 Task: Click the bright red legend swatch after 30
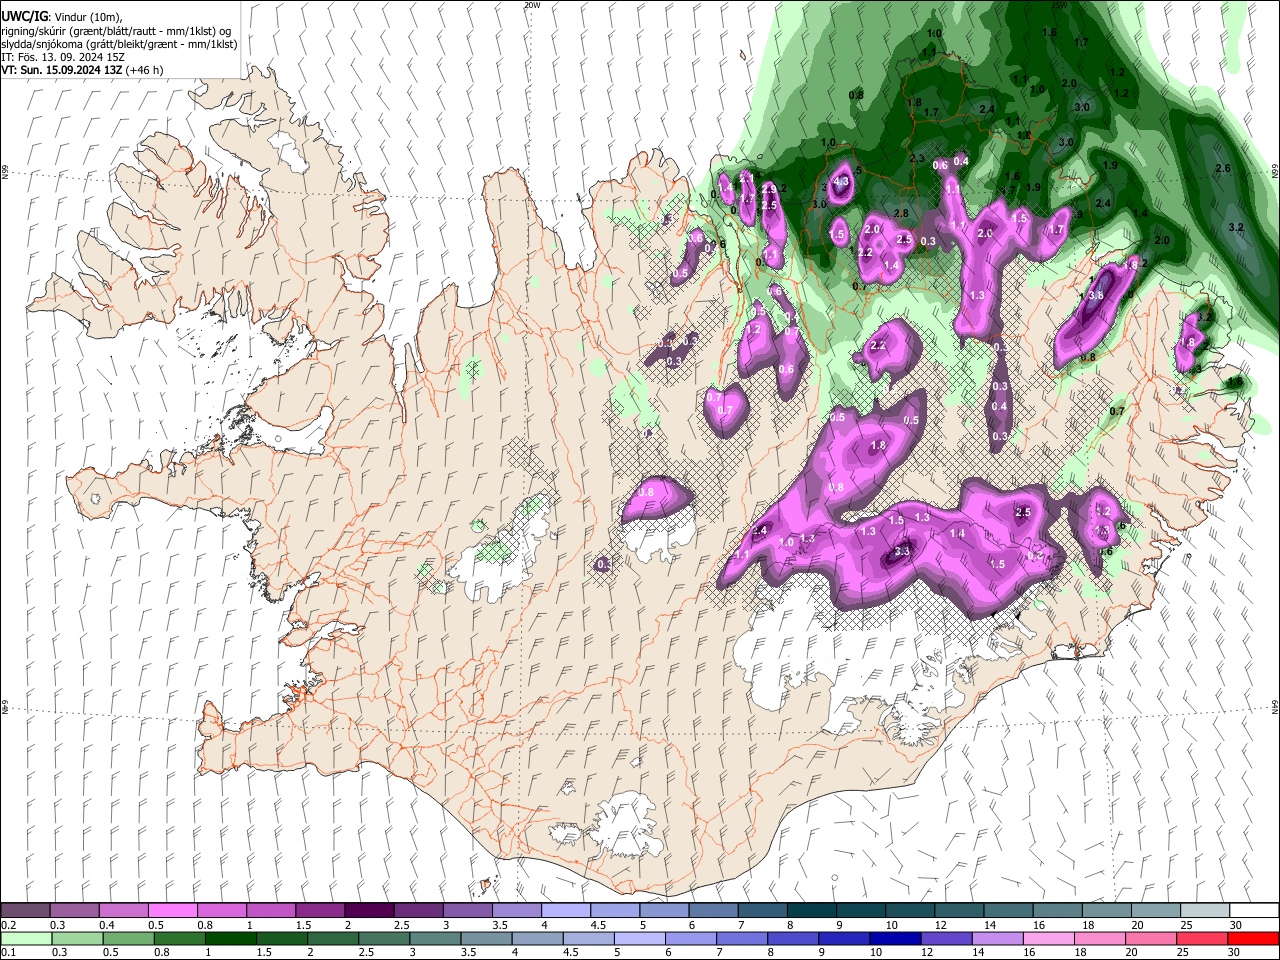click(x=1254, y=938)
